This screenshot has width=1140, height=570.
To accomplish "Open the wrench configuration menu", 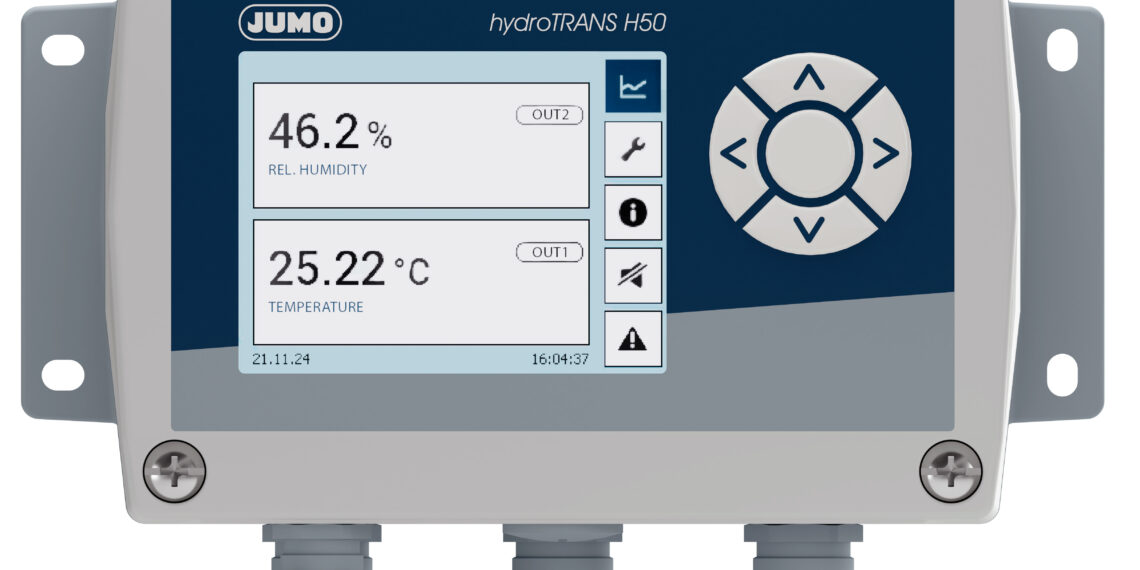I will [633, 150].
